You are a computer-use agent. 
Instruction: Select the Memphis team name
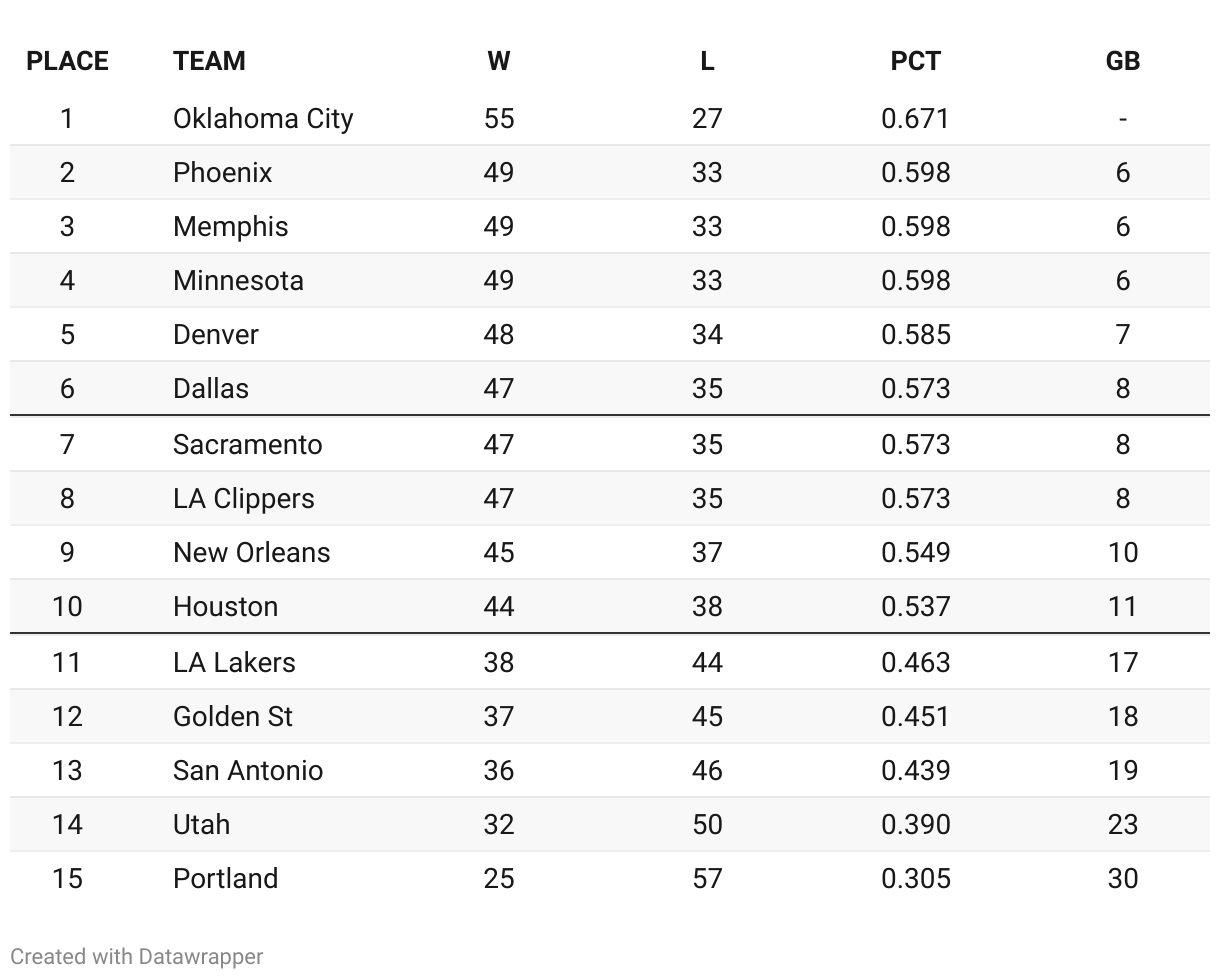(x=230, y=226)
